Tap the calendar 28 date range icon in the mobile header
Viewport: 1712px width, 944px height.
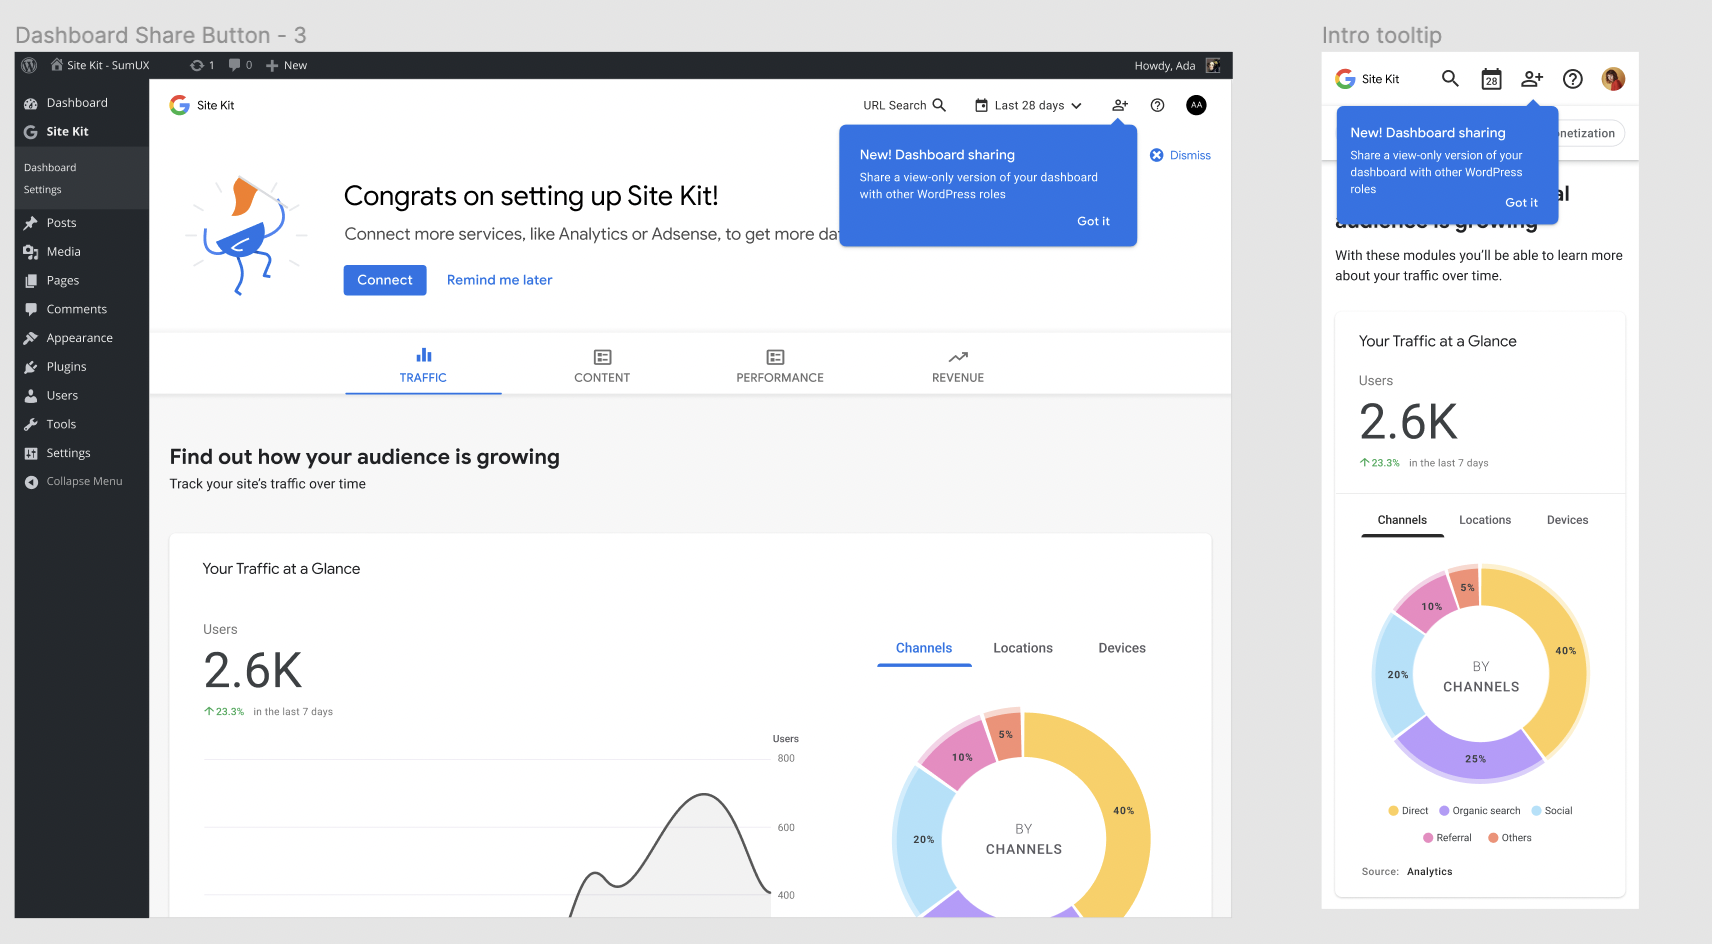[1491, 79]
